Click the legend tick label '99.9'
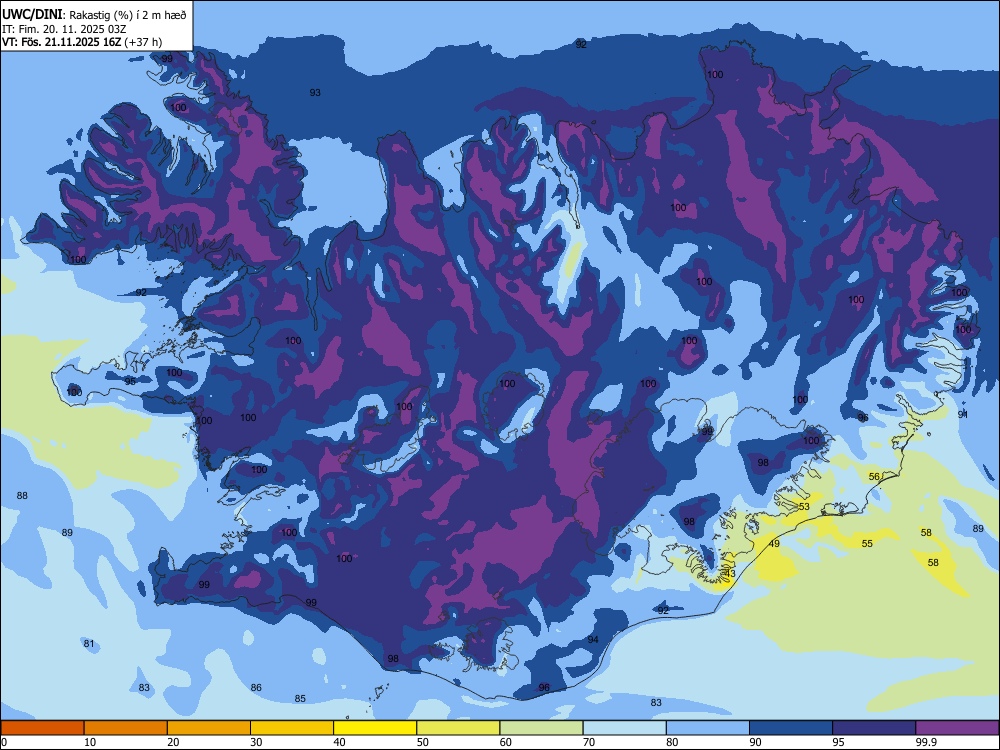 tap(926, 742)
